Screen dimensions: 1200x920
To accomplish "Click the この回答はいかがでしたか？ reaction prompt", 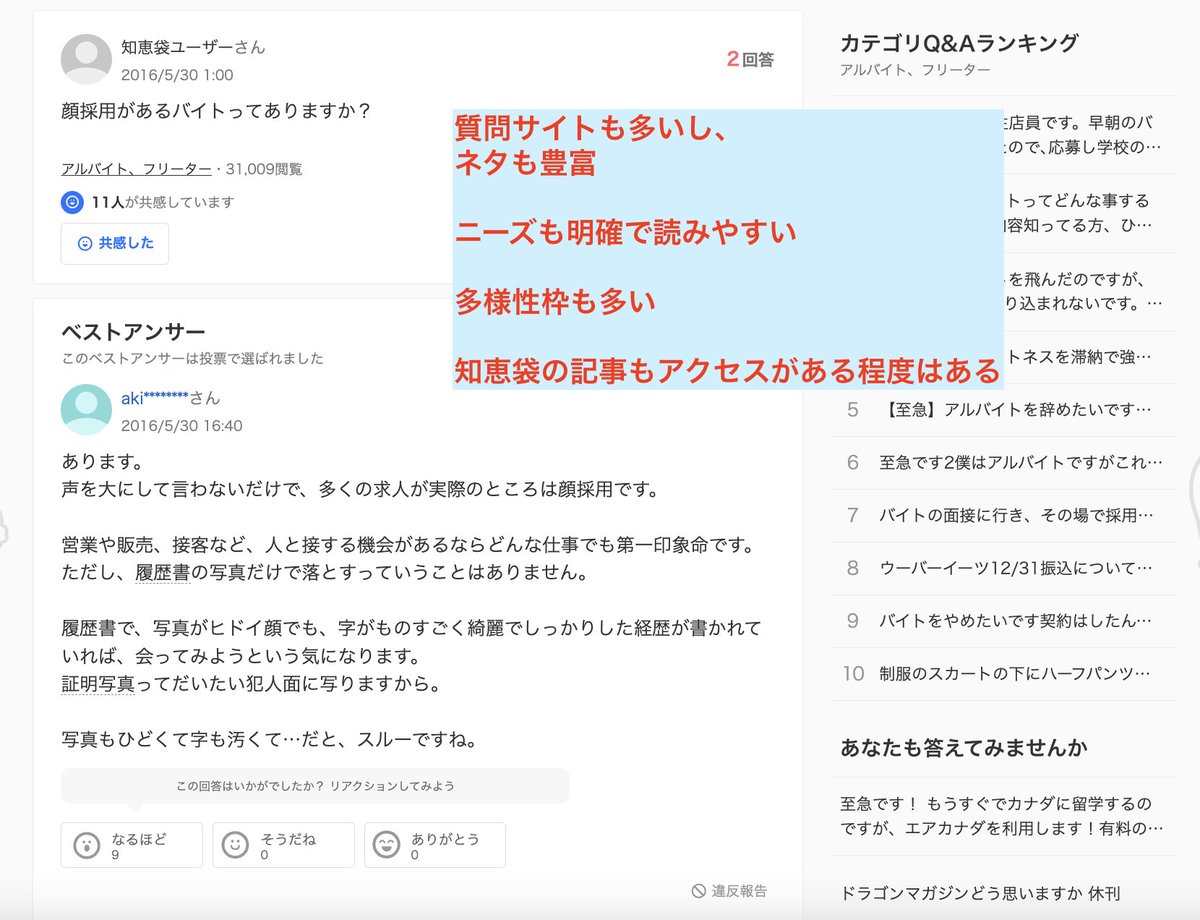I will coord(315,786).
